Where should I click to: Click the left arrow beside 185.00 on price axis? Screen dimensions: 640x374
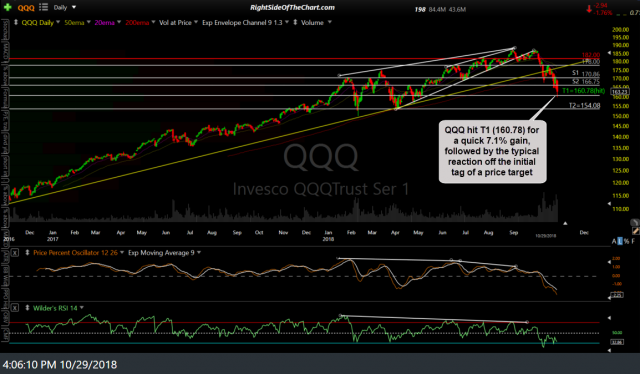[x=609, y=53]
